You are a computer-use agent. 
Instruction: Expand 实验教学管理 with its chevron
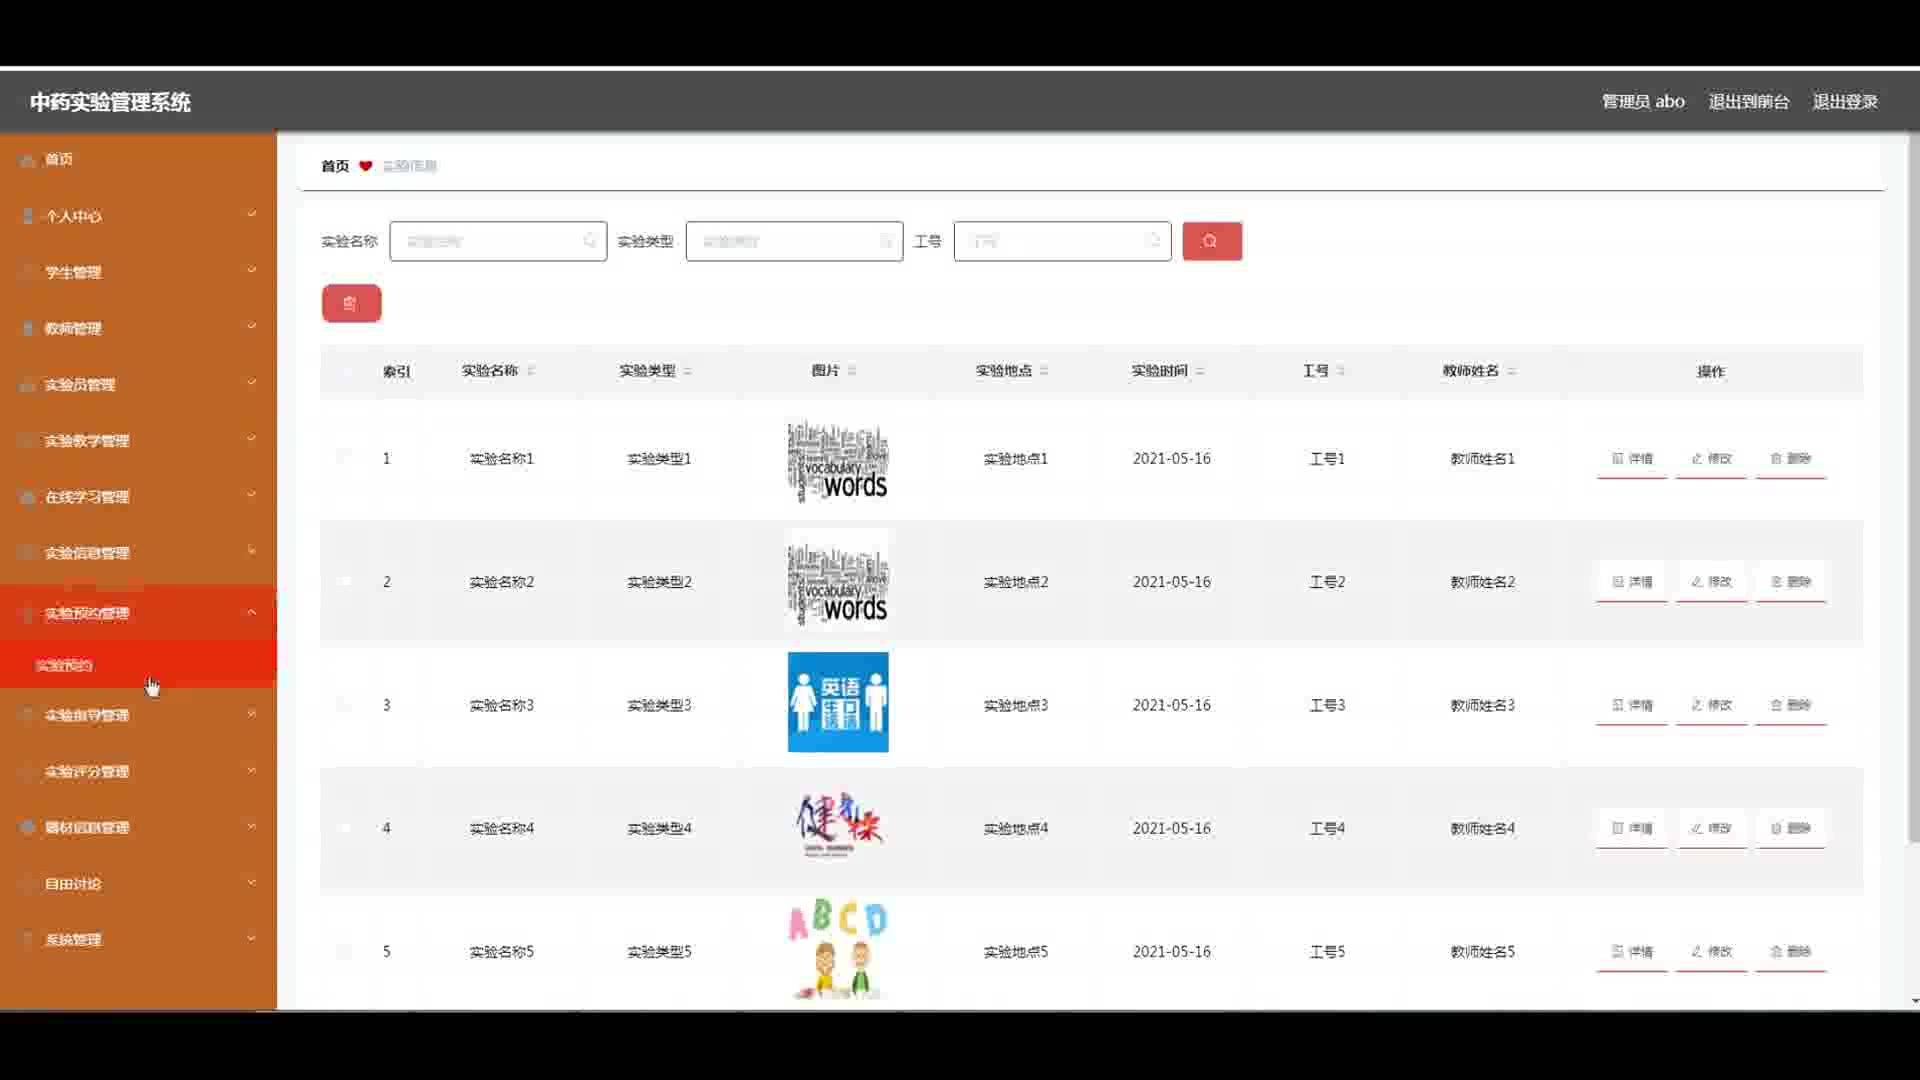(x=252, y=438)
